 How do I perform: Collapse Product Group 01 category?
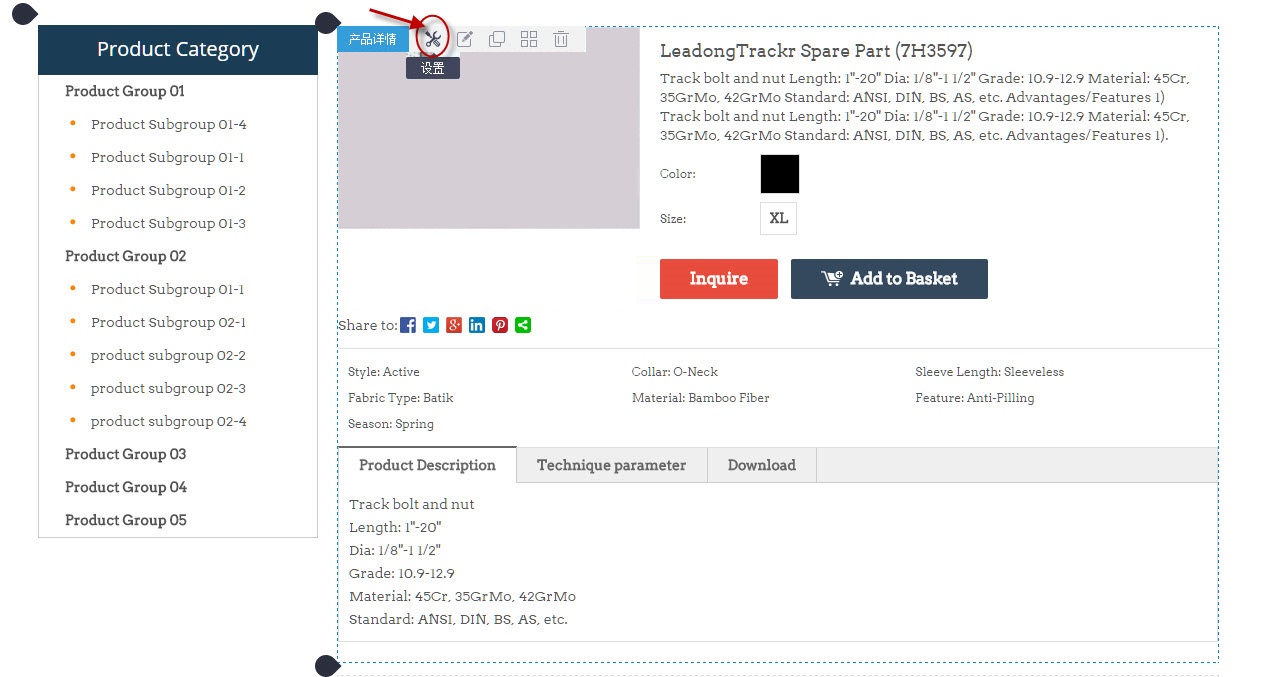[x=125, y=91]
